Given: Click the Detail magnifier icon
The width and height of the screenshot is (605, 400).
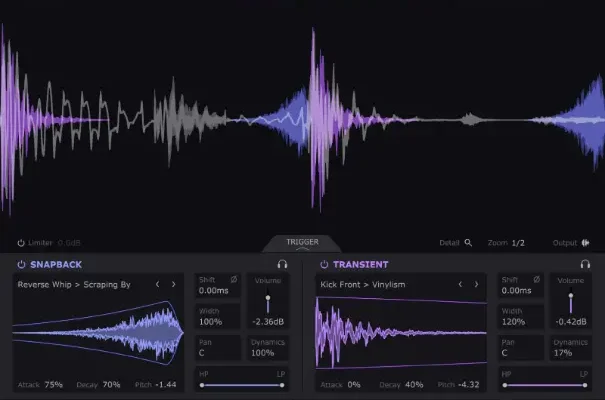Looking at the screenshot, I should coord(467,242).
